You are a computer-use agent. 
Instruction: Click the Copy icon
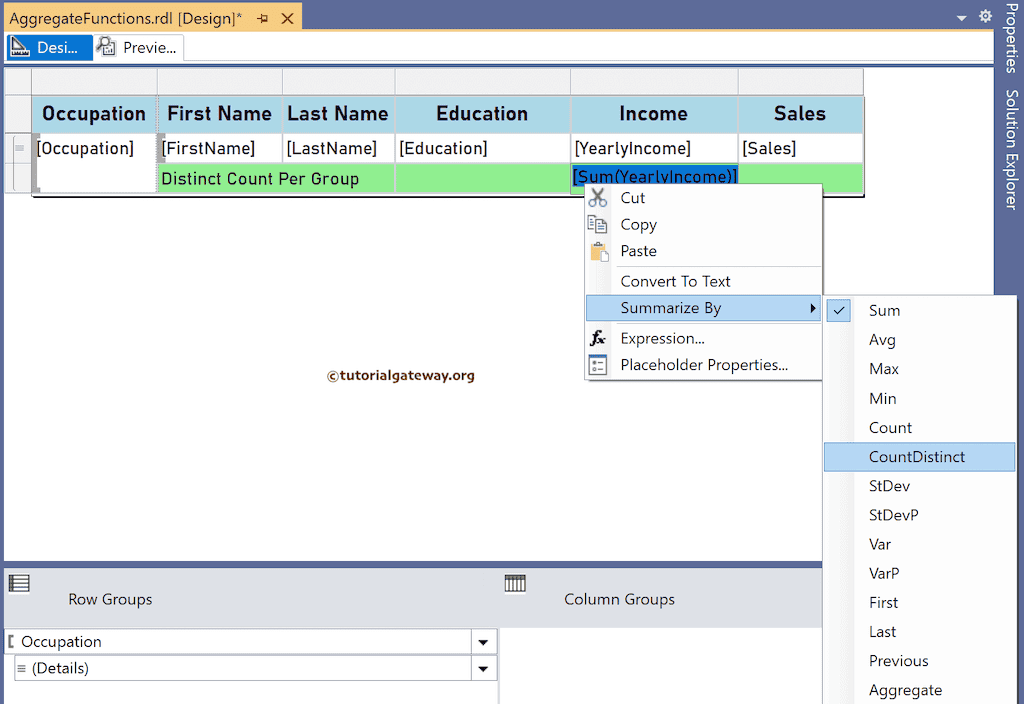[x=598, y=225]
